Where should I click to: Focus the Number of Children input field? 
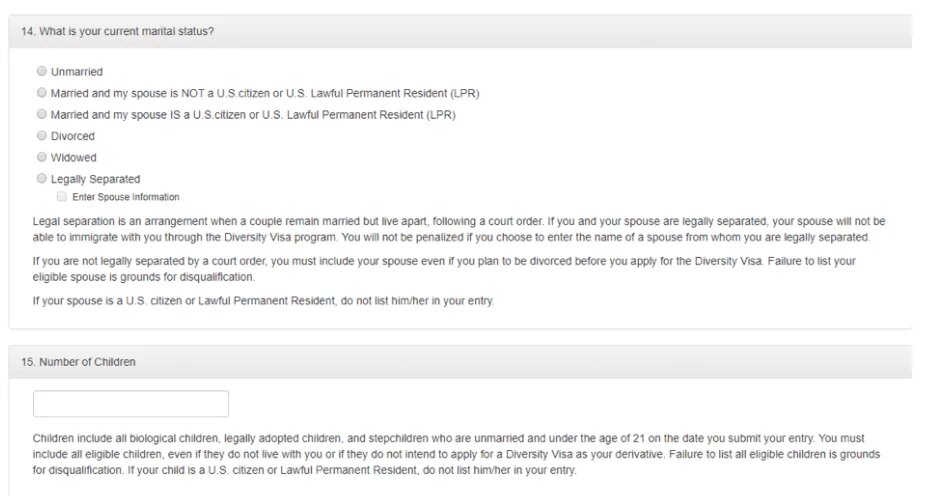pyautogui.click(x=131, y=404)
